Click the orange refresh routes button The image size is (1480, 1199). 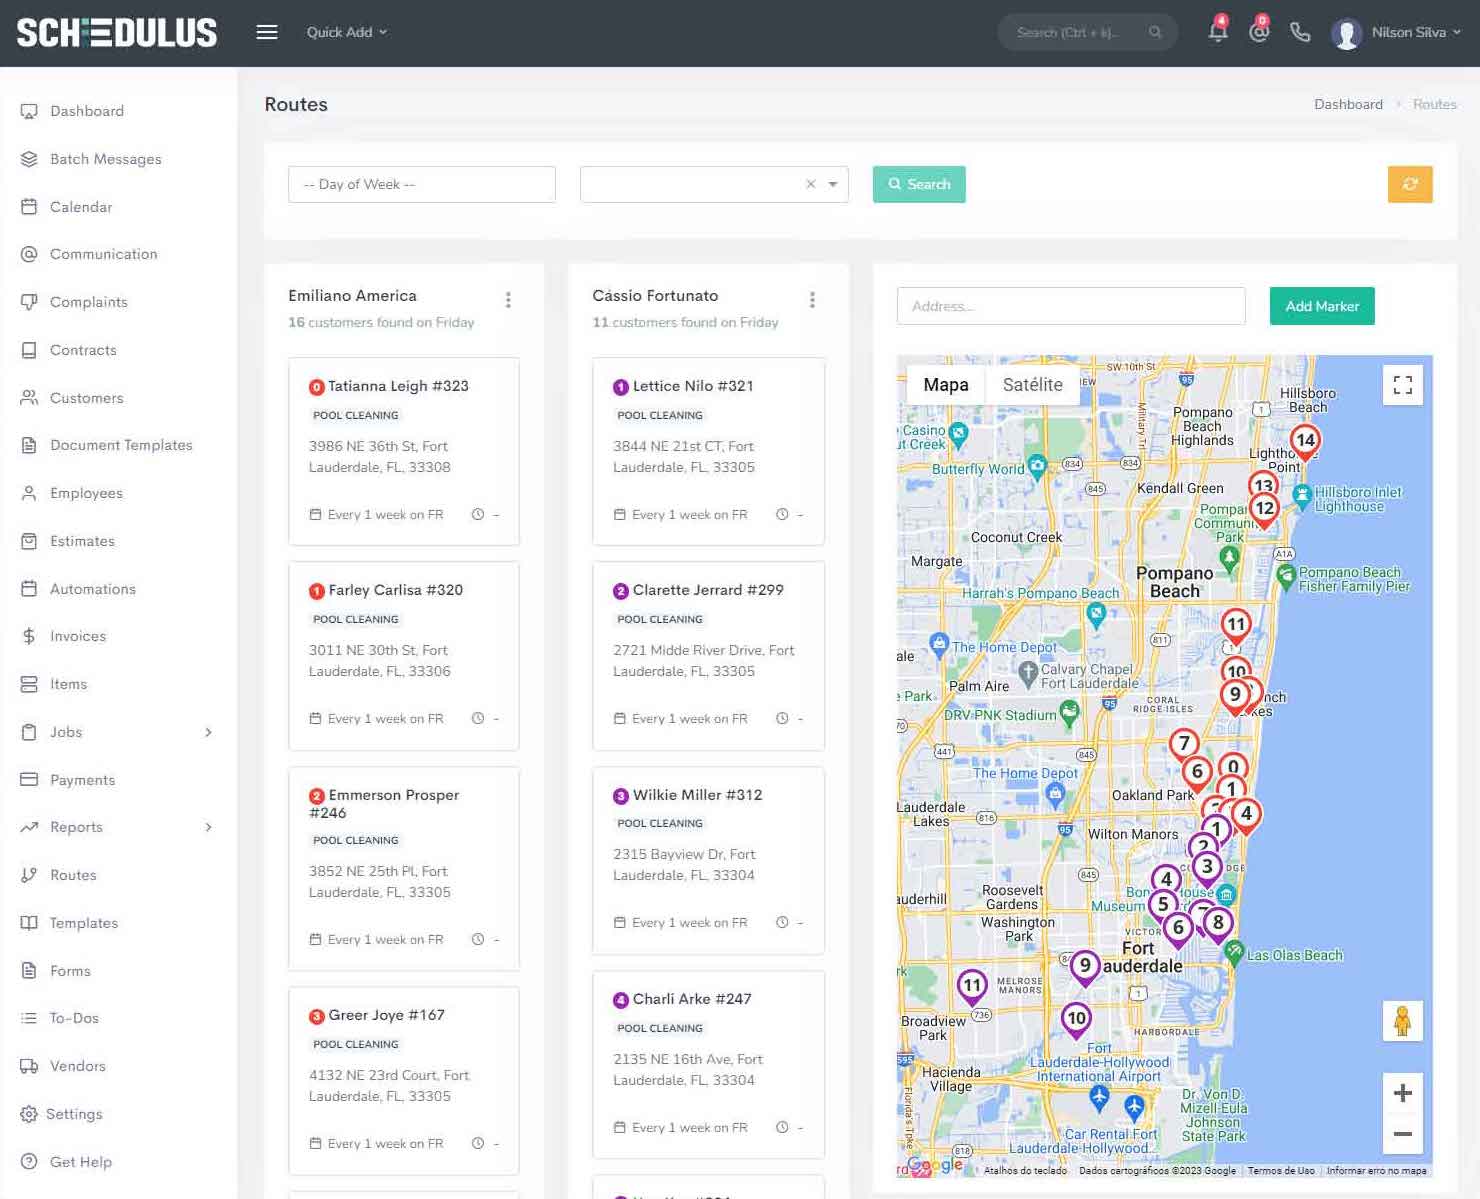point(1409,184)
